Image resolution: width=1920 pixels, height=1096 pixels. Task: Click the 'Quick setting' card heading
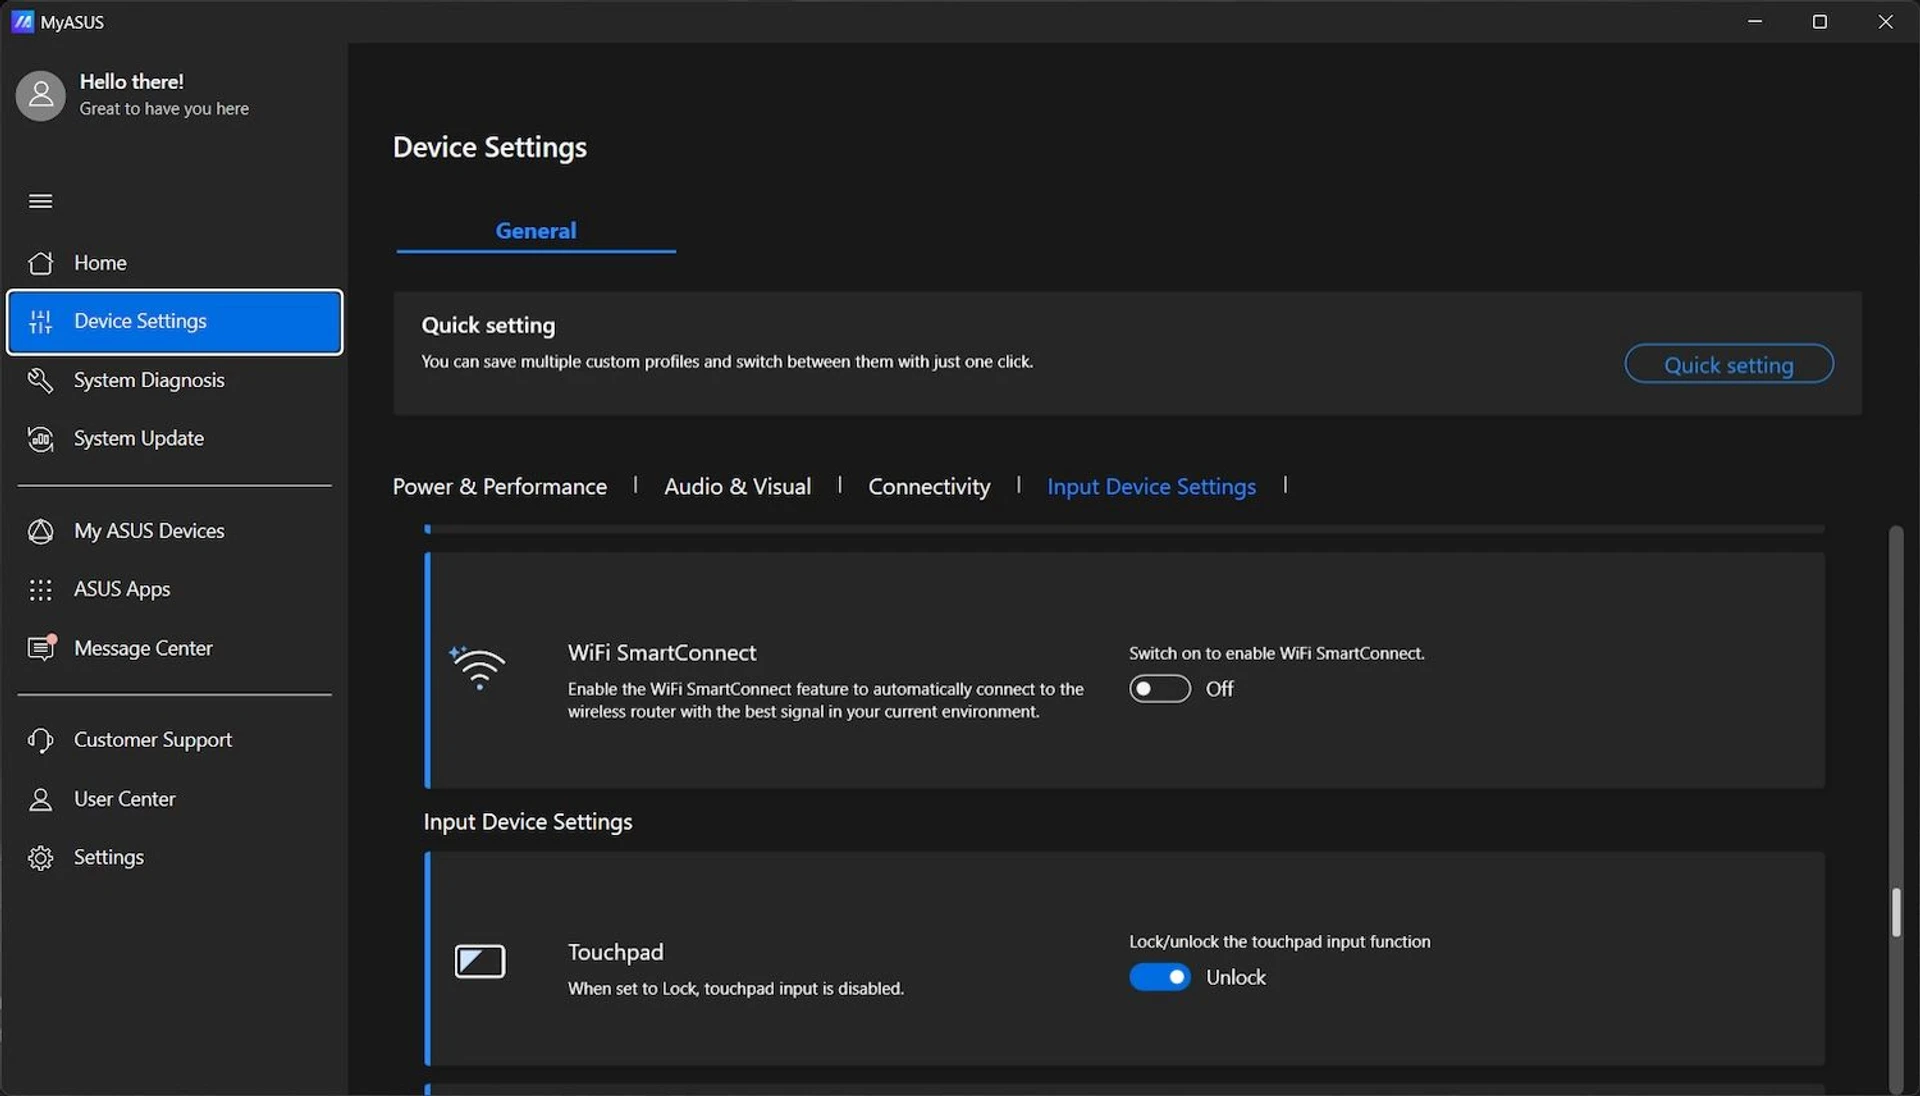[x=488, y=326]
